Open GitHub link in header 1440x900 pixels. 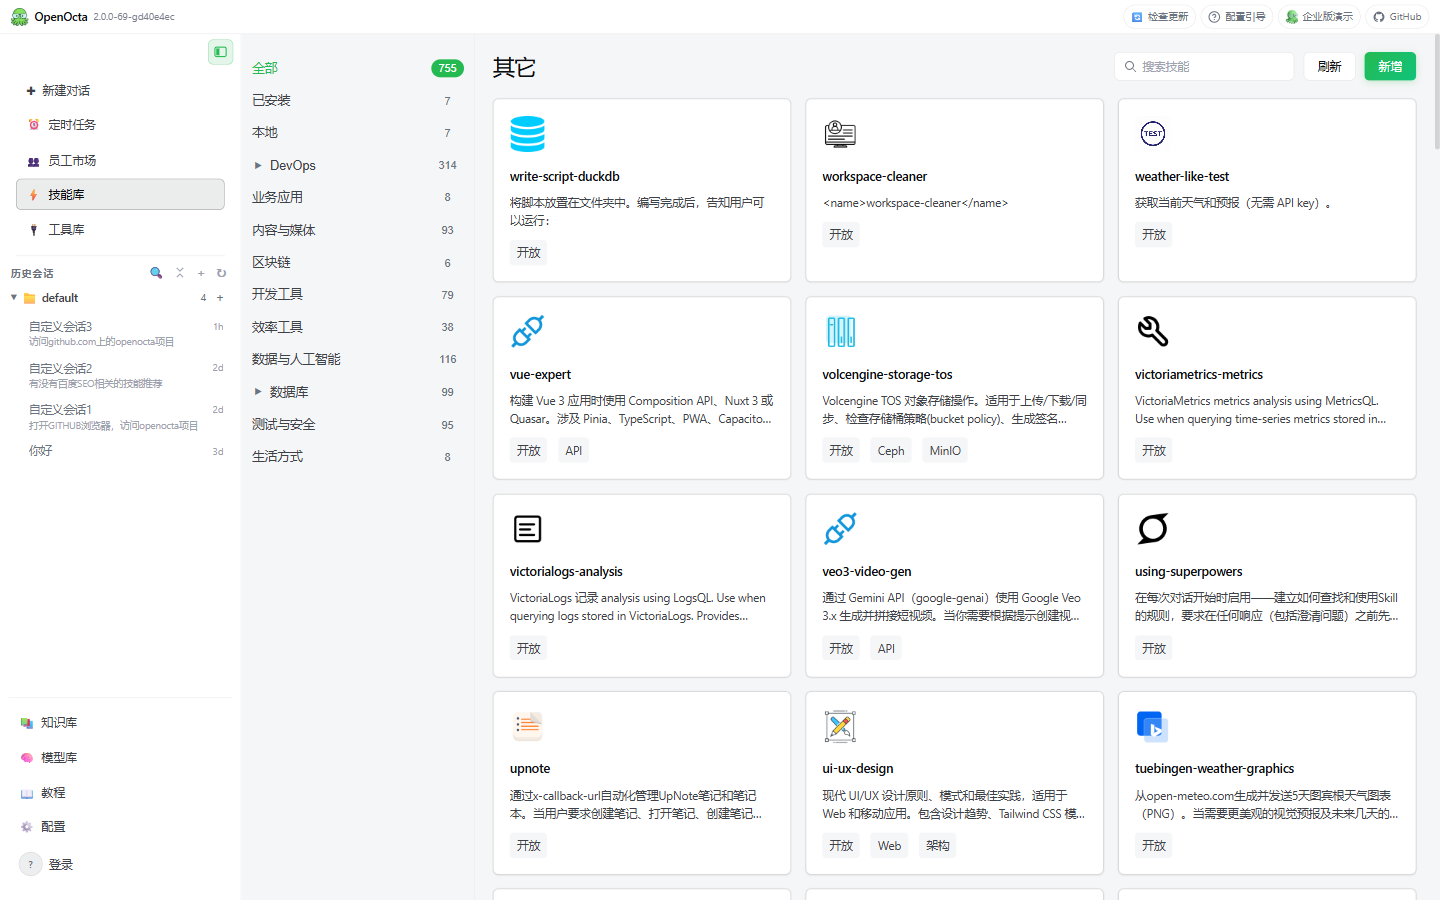click(1397, 17)
